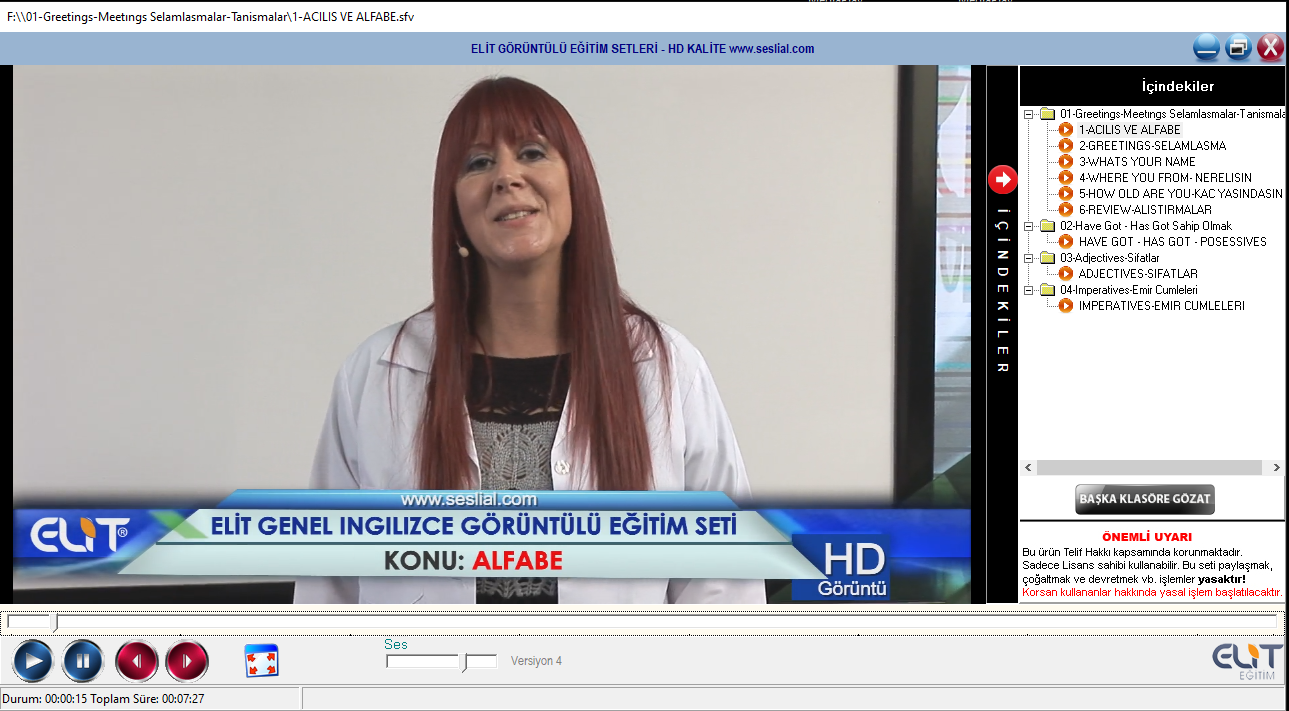
Task: Click the play icon beside 3-WHATS YOUR NAME
Action: 1066,162
